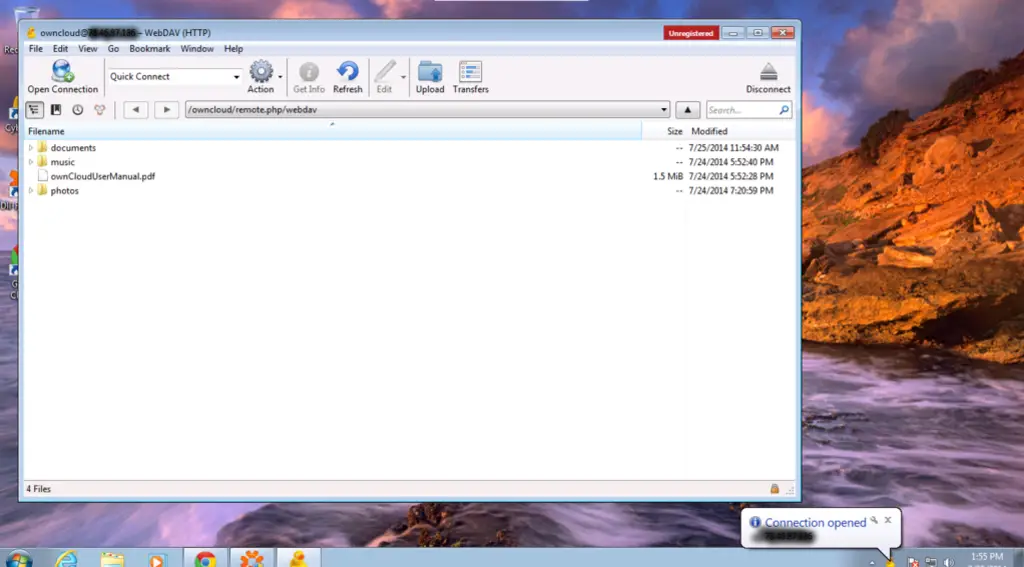Close the Connection opened notification

(888, 520)
